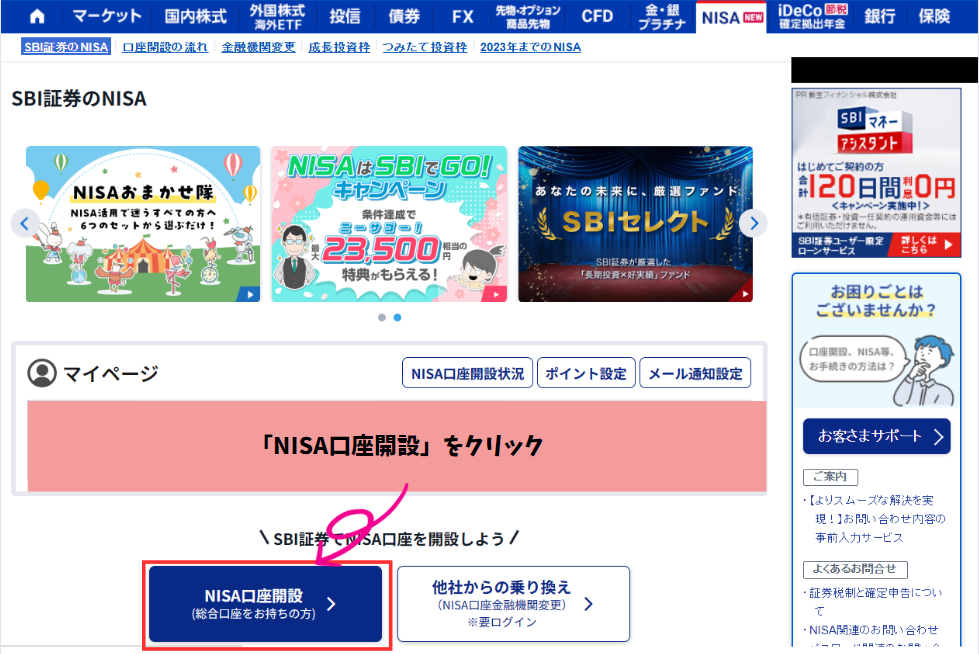Open メール通知設定 button
Screen dimensions: 979x654
pyautogui.click(x=695, y=373)
